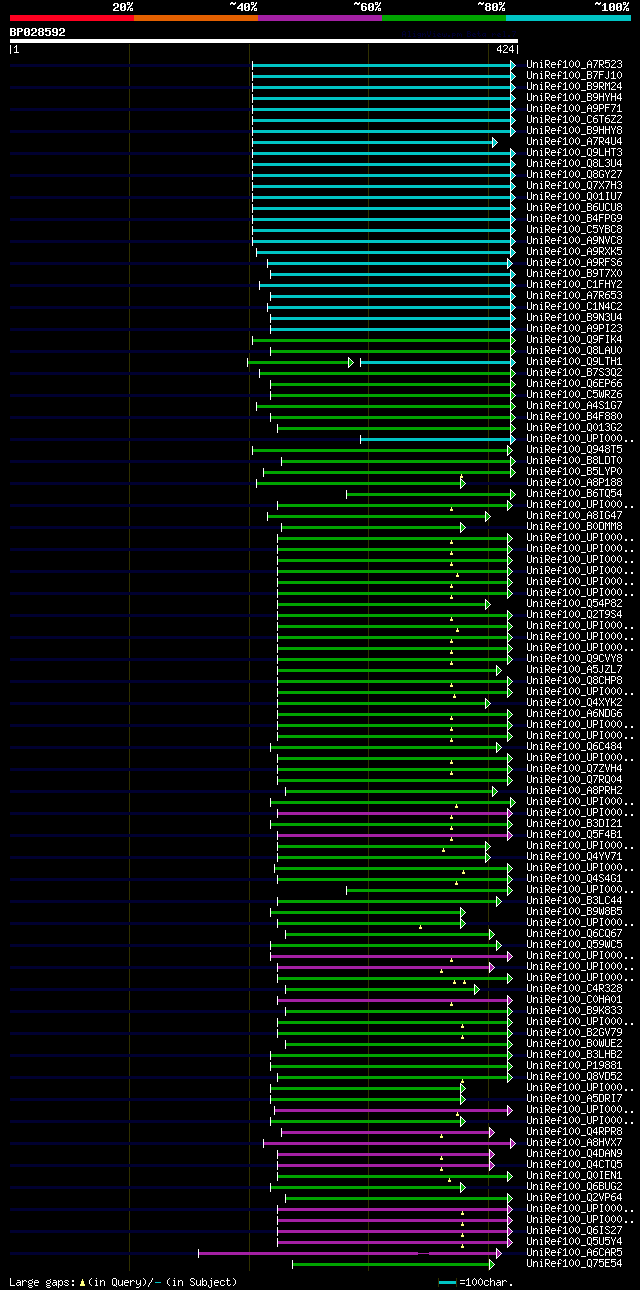Click the purple ~60% legend color segment
Screen dimensions: 640x1290
point(320,18)
